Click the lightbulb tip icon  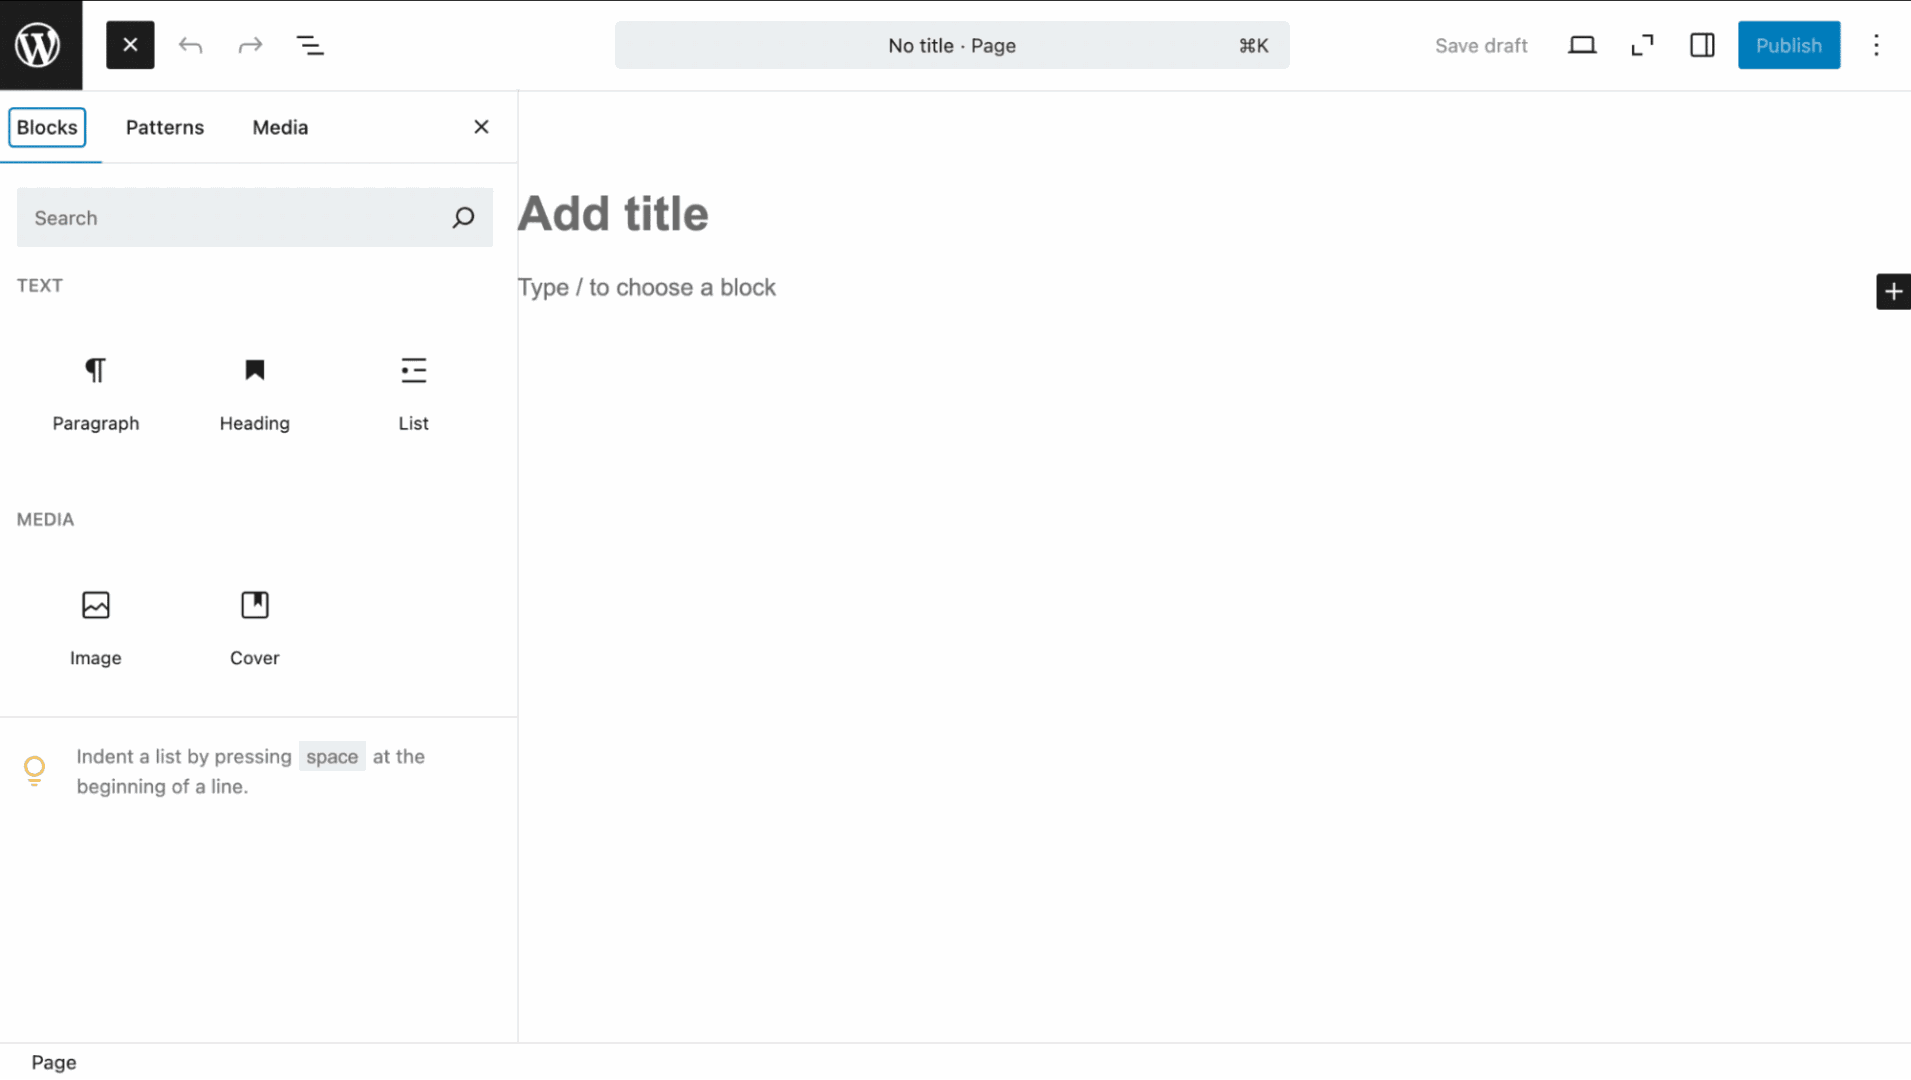[x=34, y=771]
